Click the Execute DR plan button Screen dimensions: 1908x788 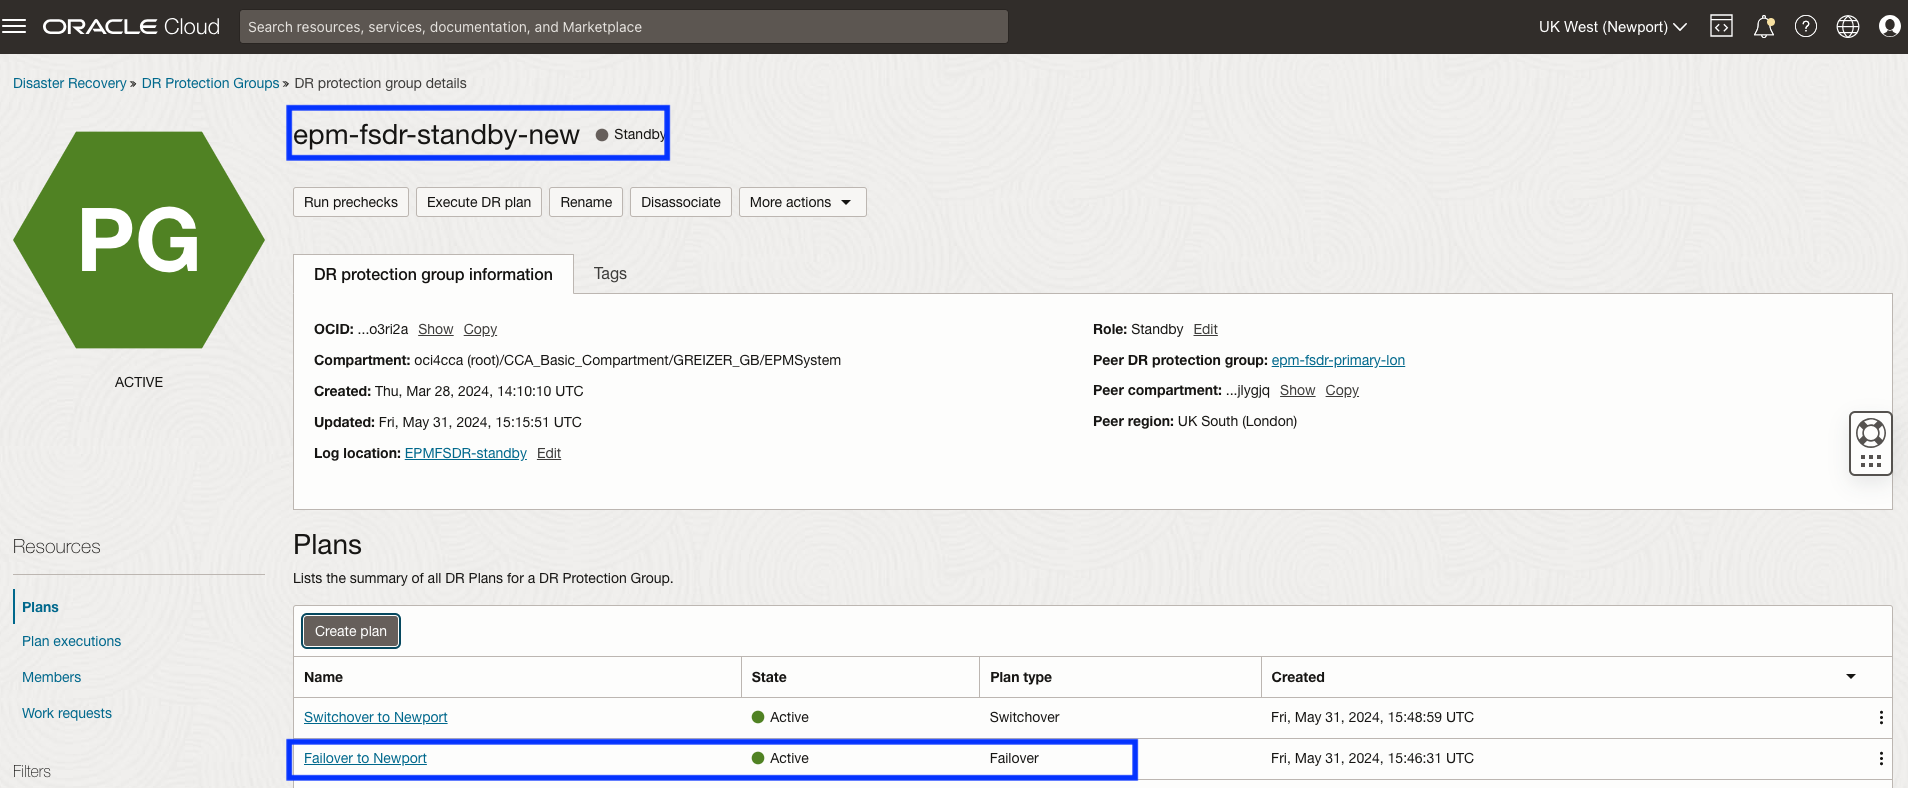coord(479,202)
